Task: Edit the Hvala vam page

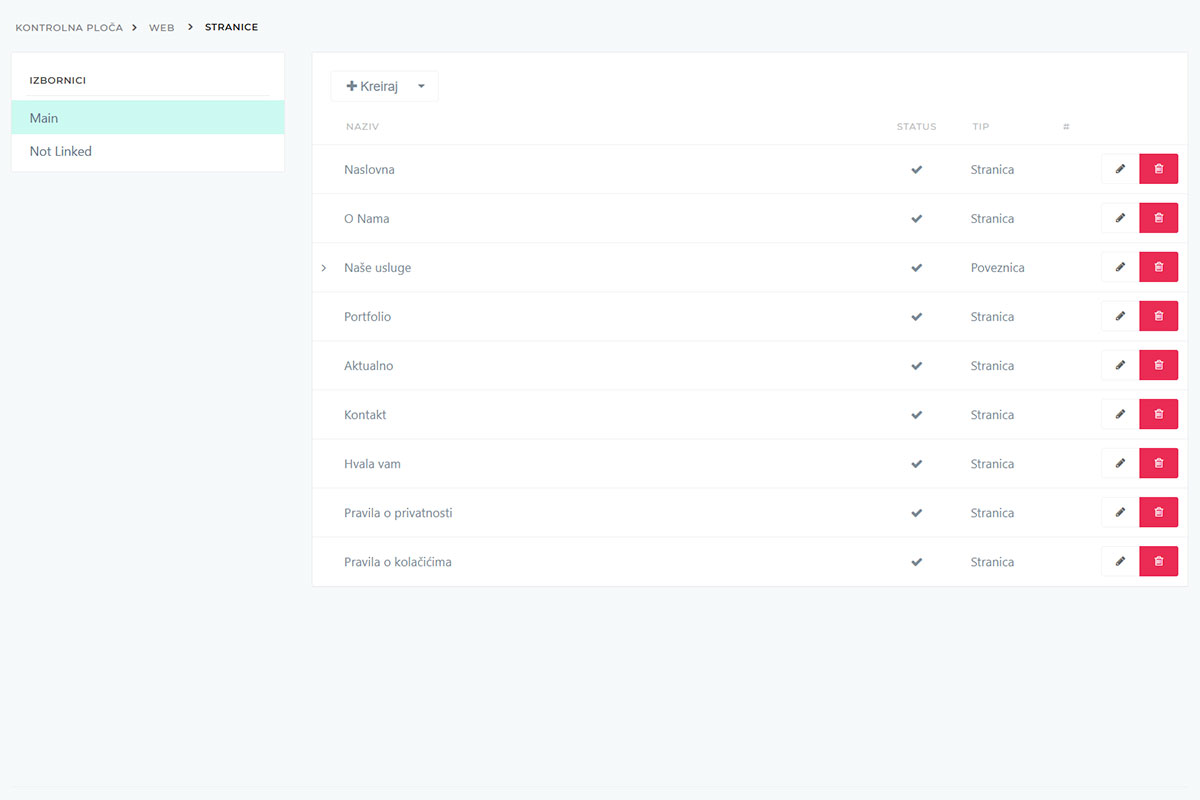Action: [1120, 463]
